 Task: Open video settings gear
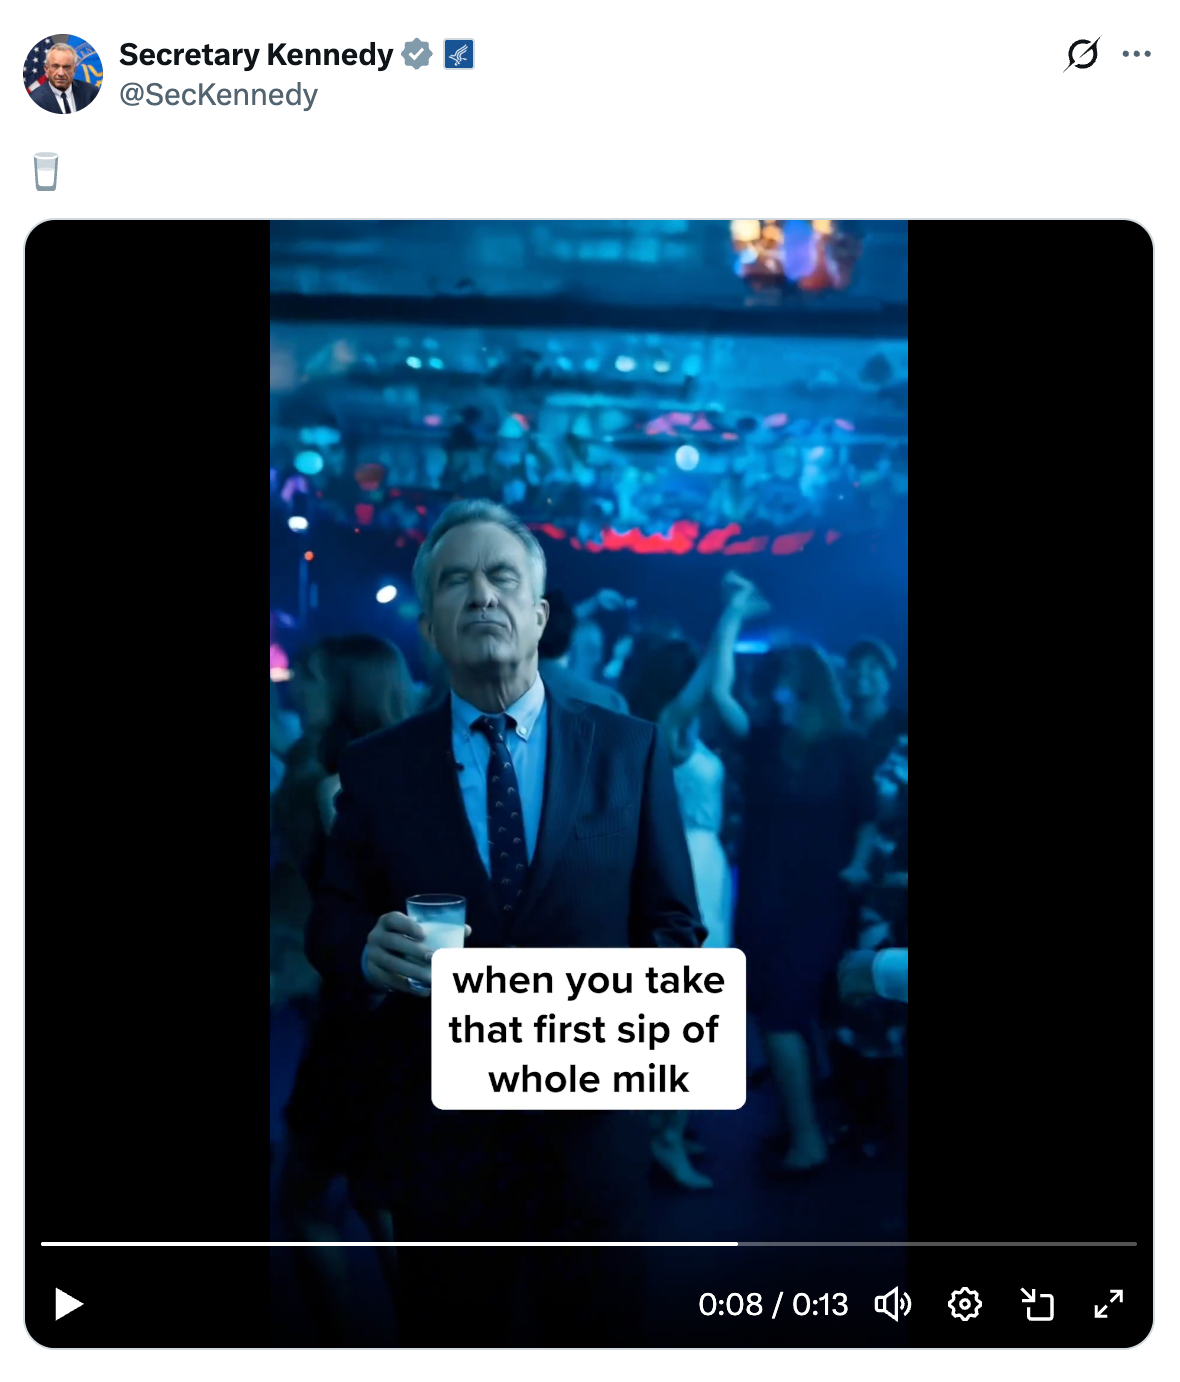964,1304
